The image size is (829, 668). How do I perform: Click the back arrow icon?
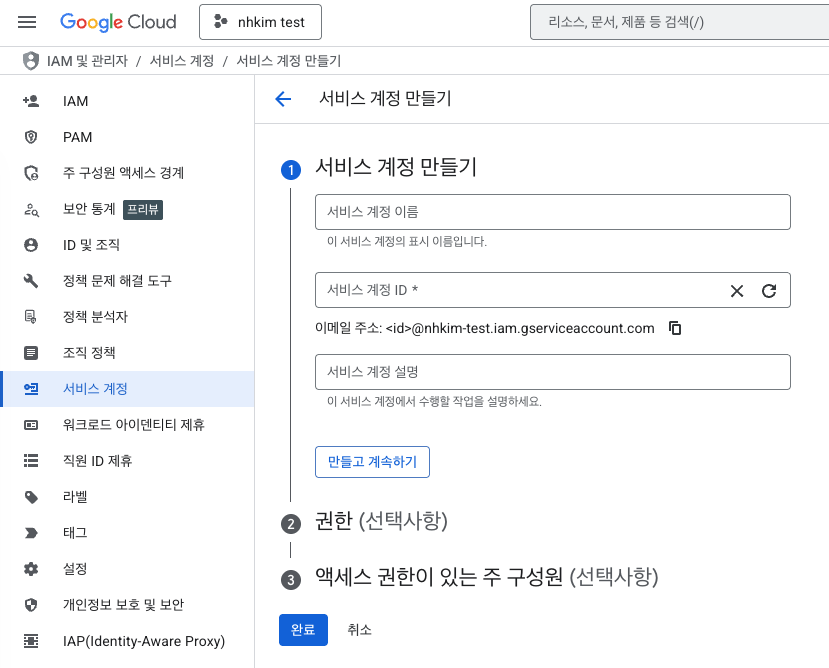pos(283,98)
